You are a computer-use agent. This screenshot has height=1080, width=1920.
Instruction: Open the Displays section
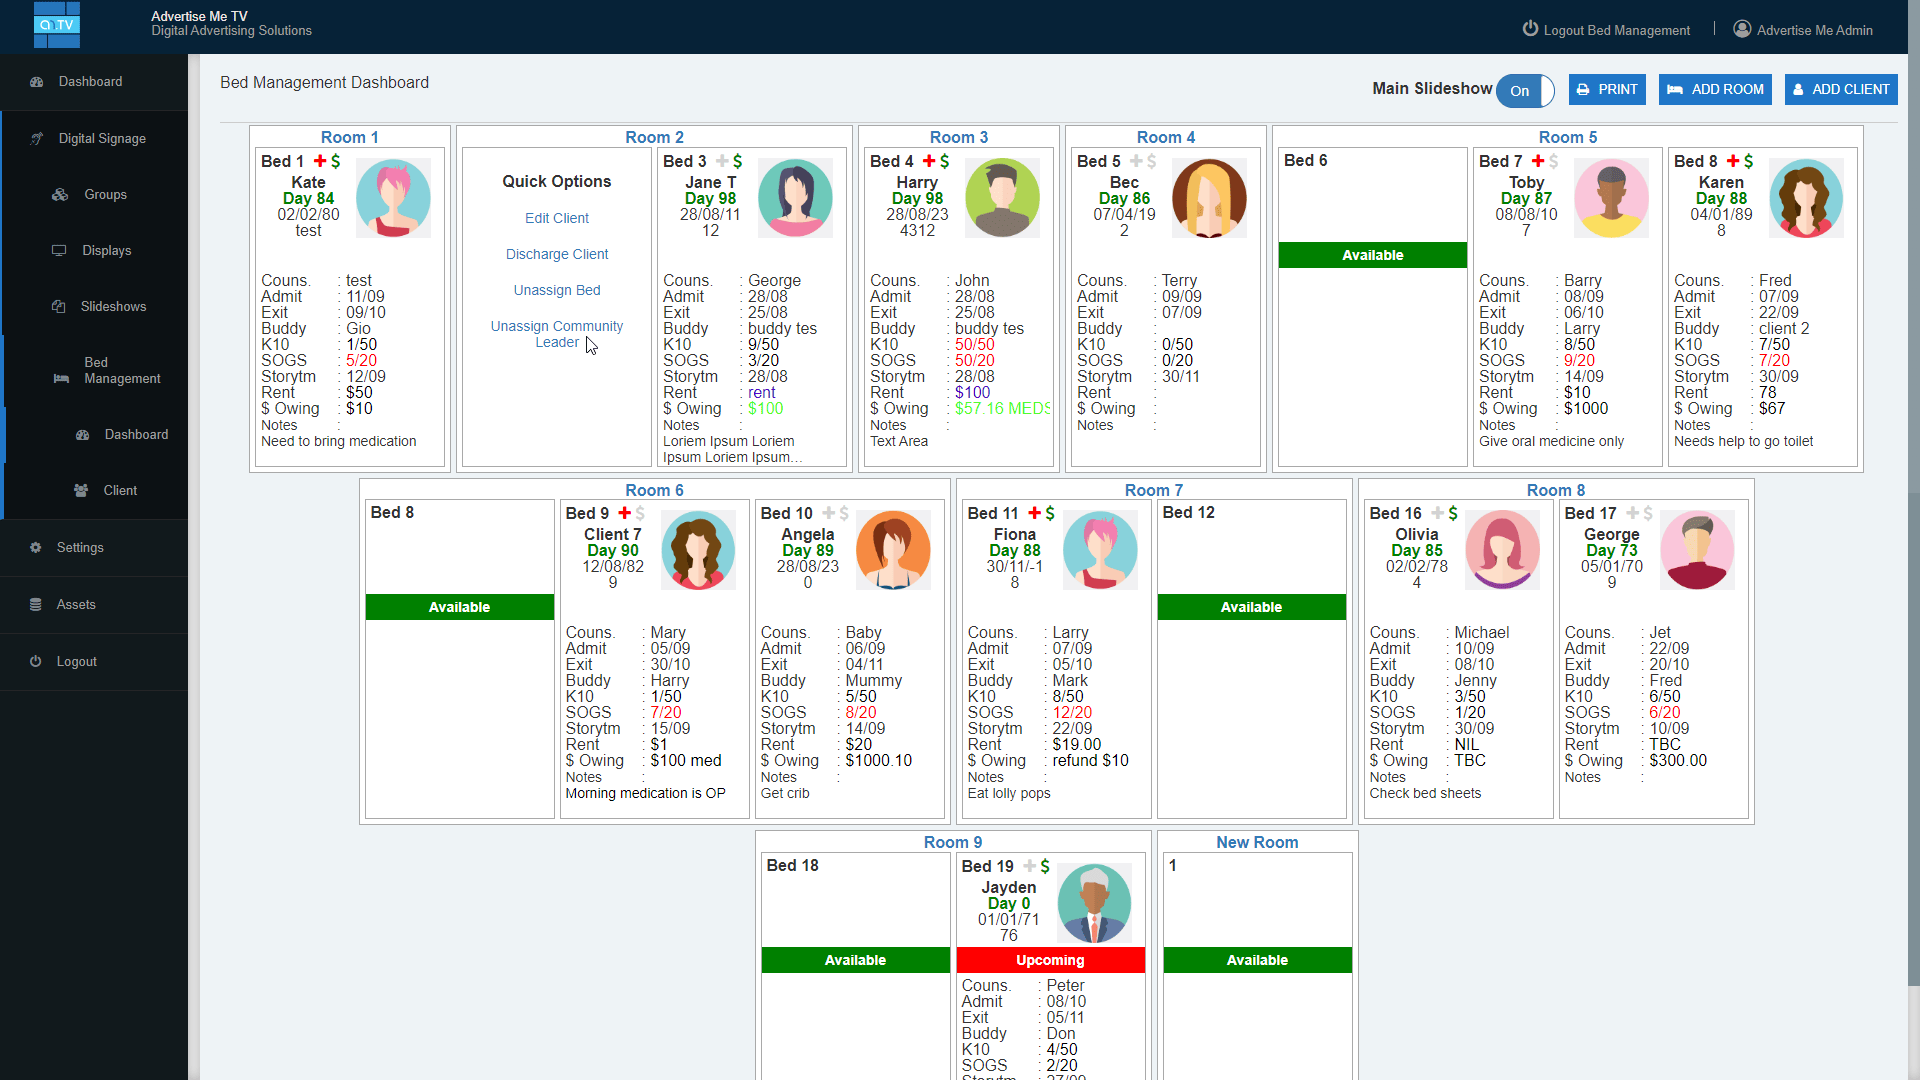click(x=107, y=250)
